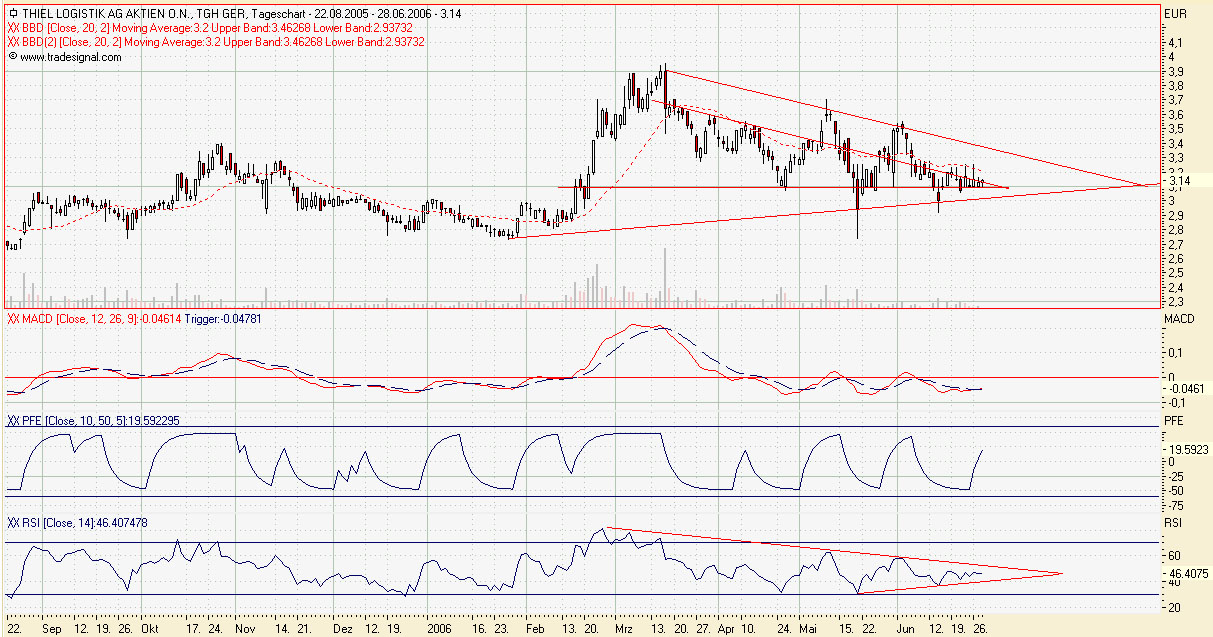The width and height of the screenshot is (1213, 637).
Task: Click the 2,3 price axis label
Action: tap(1174, 301)
